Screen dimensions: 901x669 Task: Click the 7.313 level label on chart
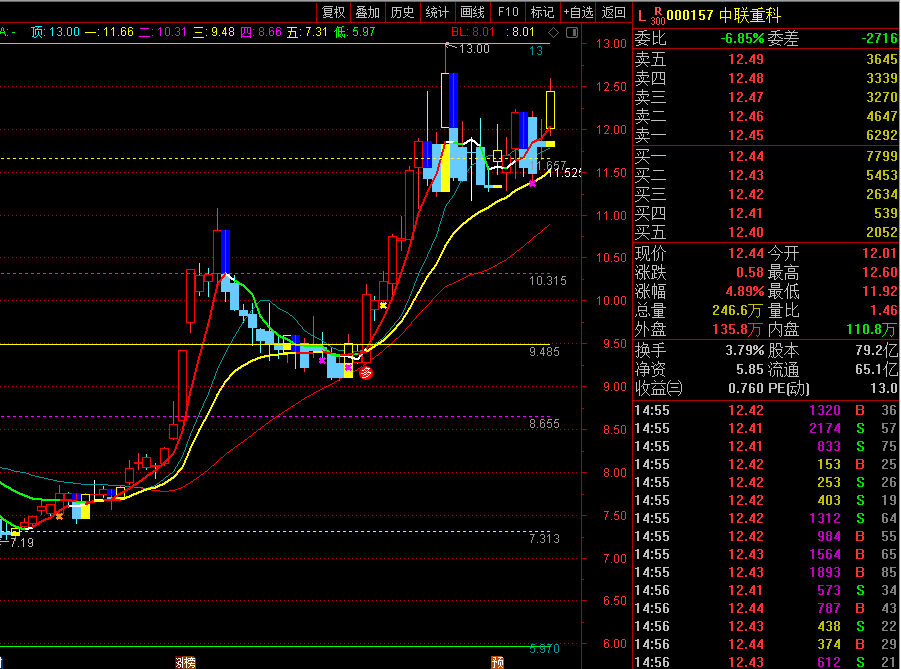pyautogui.click(x=544, y=539)
